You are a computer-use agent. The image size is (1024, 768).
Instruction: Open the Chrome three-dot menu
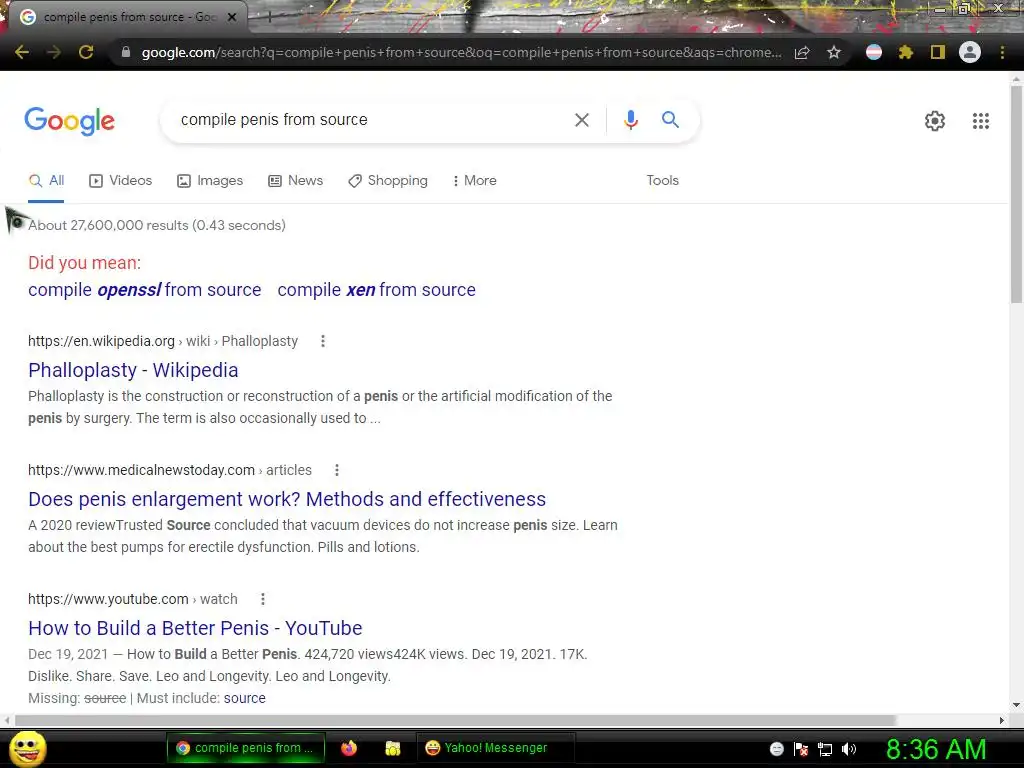[1002, 52]
